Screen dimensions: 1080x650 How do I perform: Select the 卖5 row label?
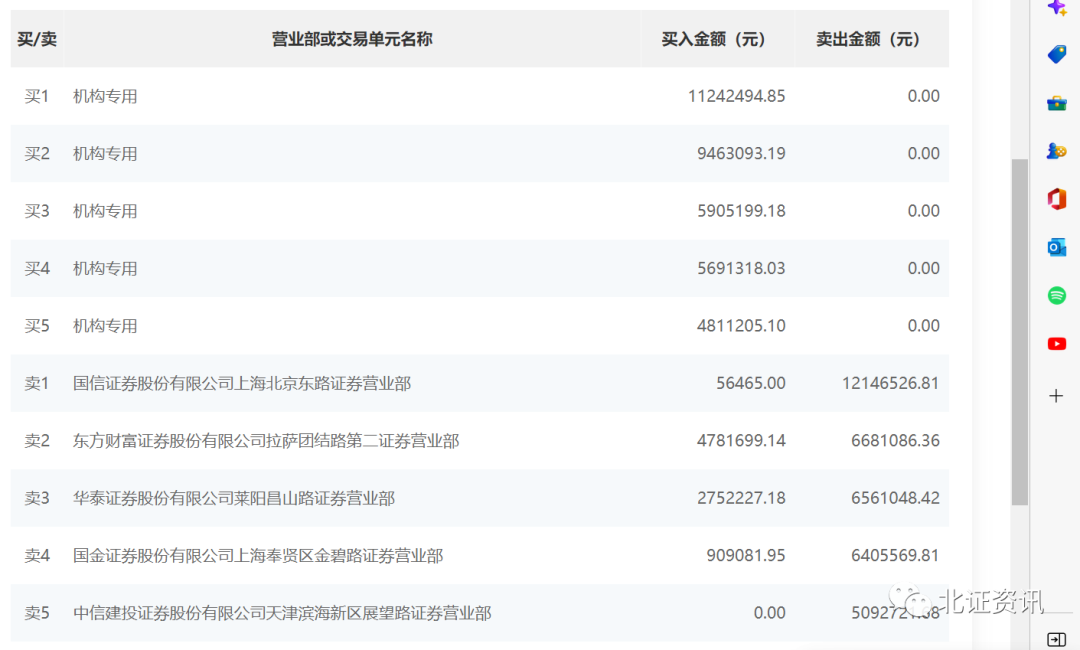[x=37, y=613]
